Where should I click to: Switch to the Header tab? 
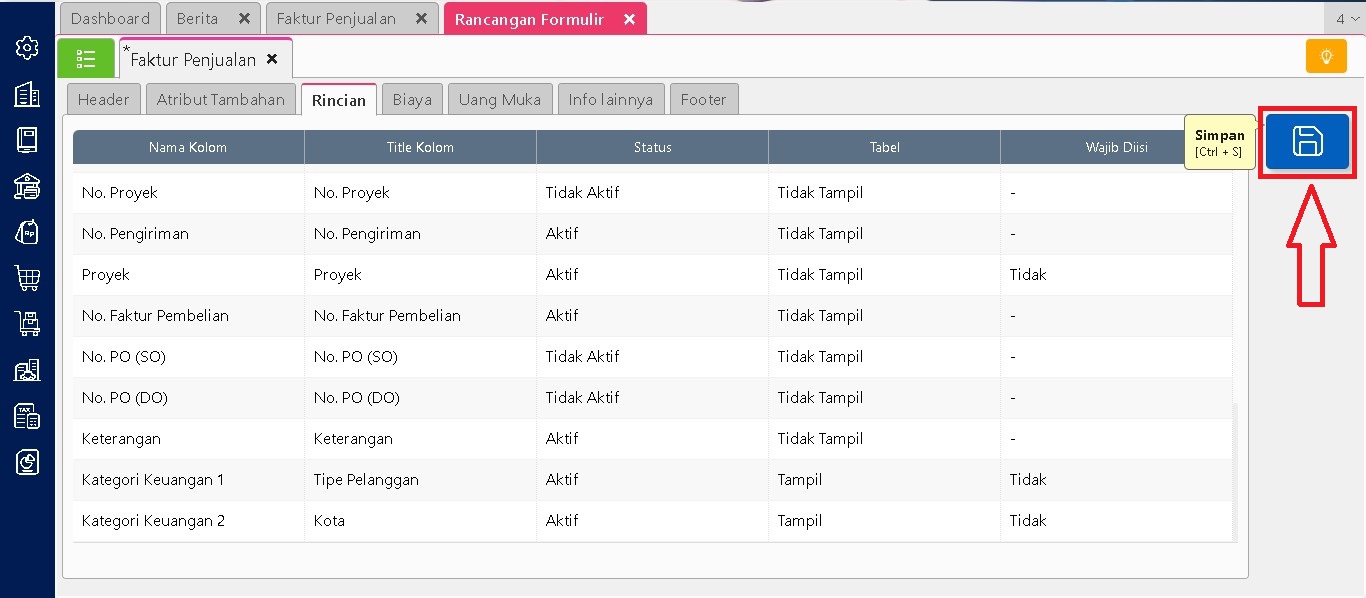pos(103,99)
